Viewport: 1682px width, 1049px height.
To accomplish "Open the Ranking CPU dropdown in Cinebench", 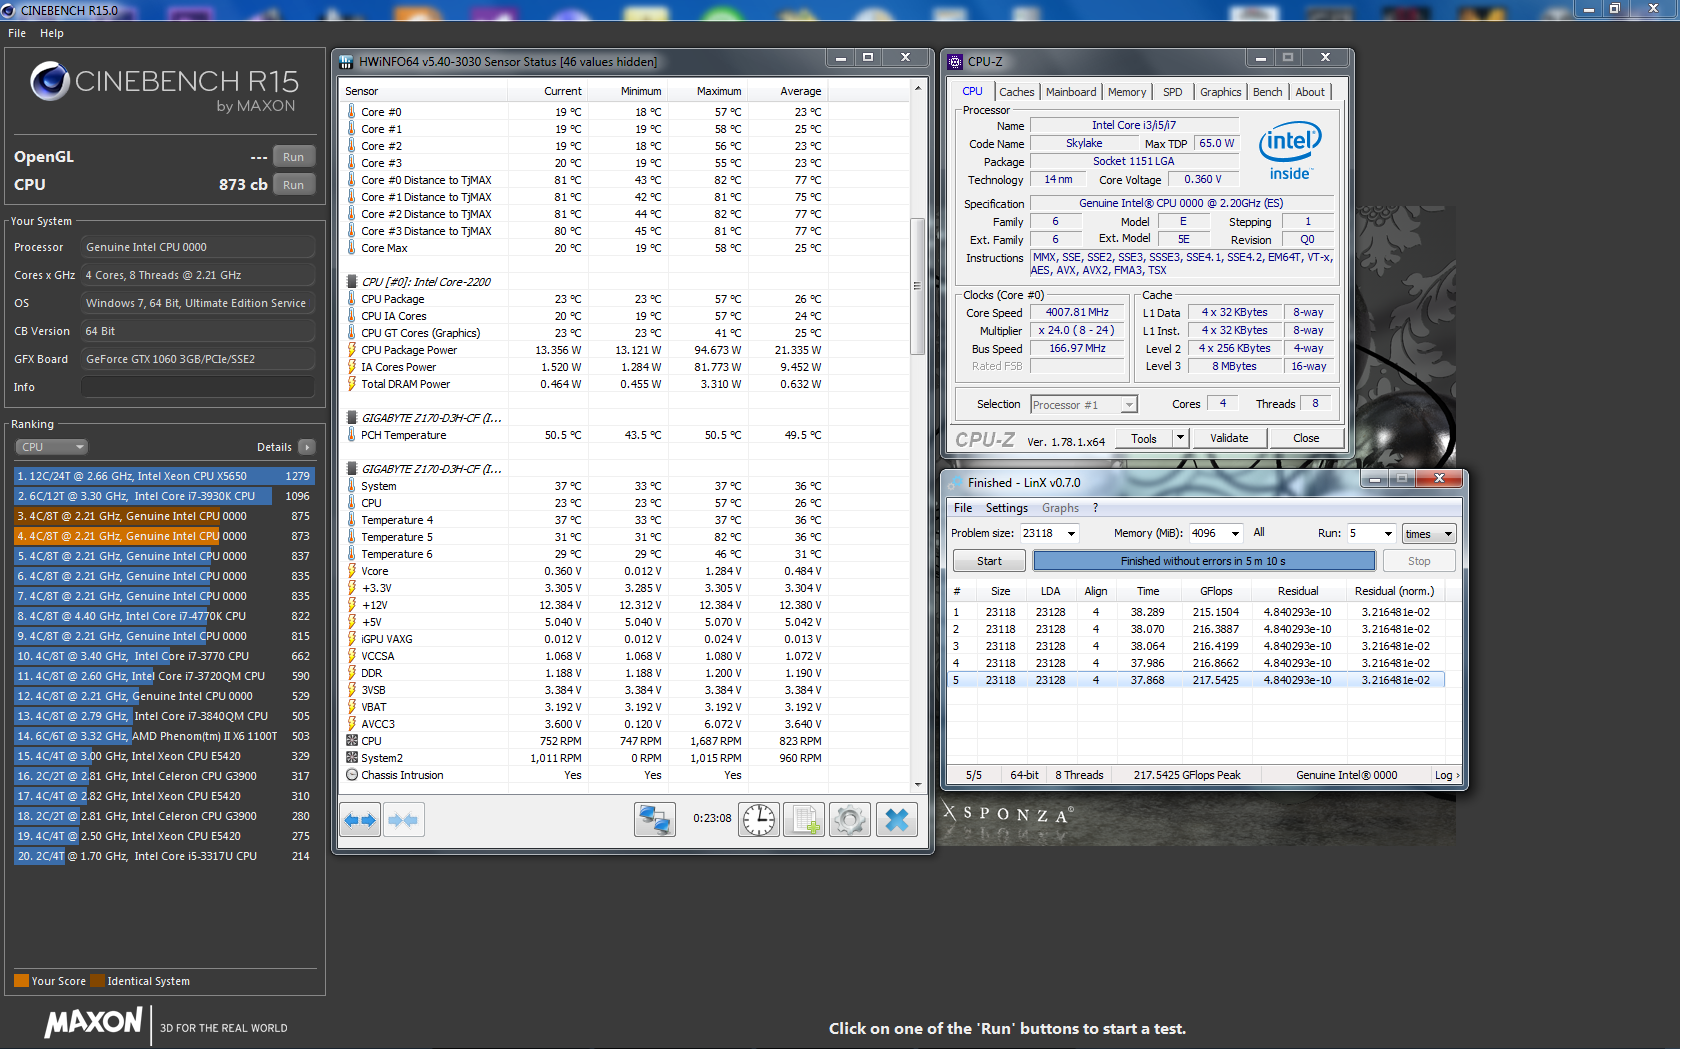I will click(x=52, y=447).
